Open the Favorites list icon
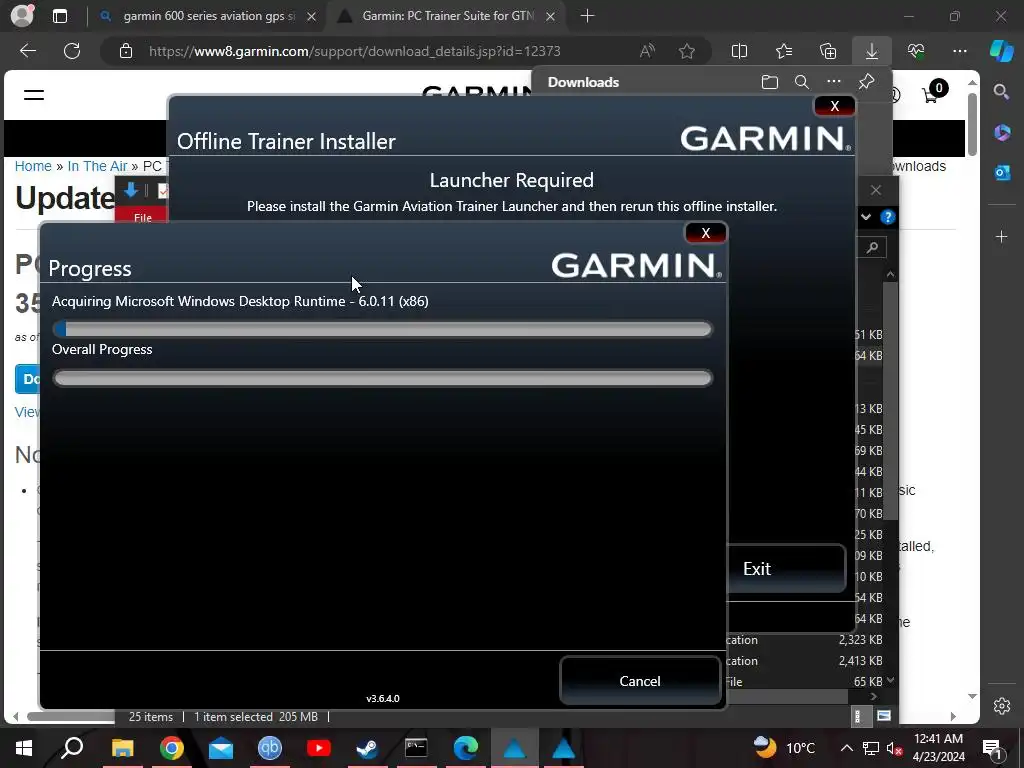The width and height of the screenshot is (1024, 768). [784, 51]
